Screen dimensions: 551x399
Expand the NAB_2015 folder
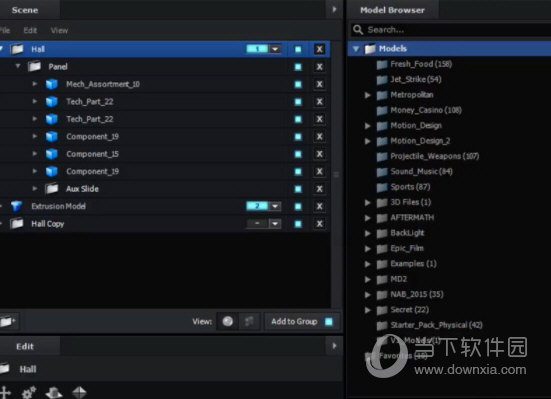click(x=368, y=295)
